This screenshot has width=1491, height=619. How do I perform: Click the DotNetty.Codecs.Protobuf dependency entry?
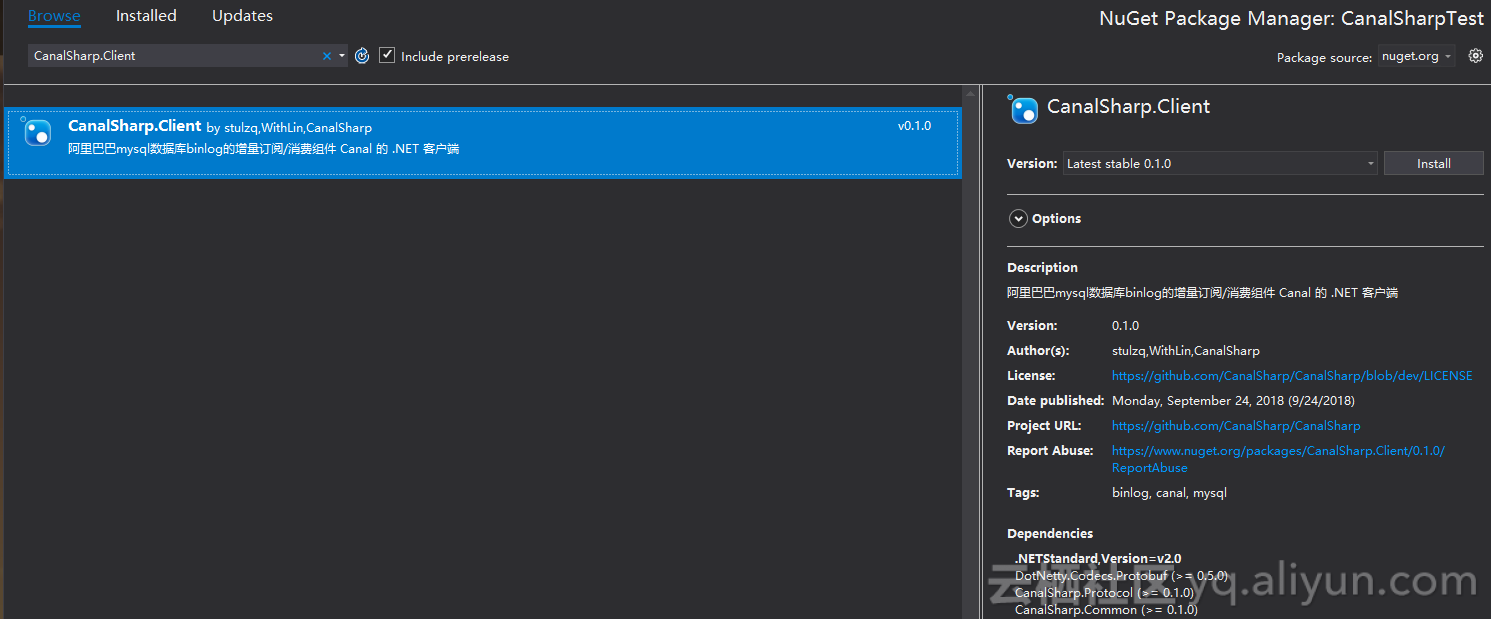(1121, 576)
